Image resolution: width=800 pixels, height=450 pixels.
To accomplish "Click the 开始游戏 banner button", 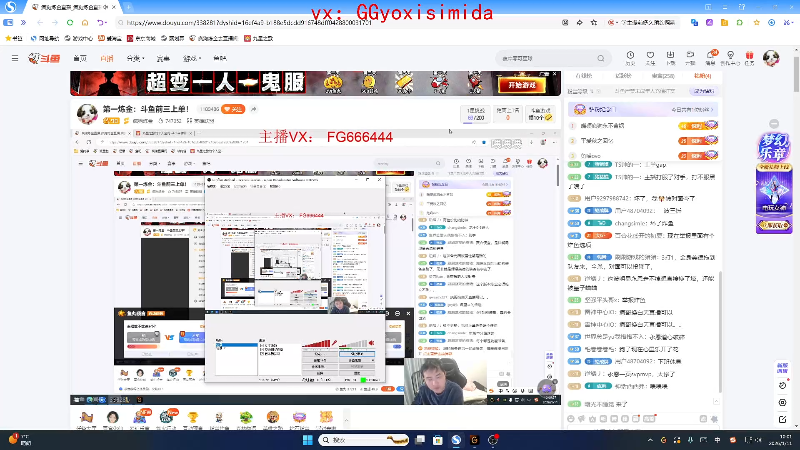I will point(521,85).
